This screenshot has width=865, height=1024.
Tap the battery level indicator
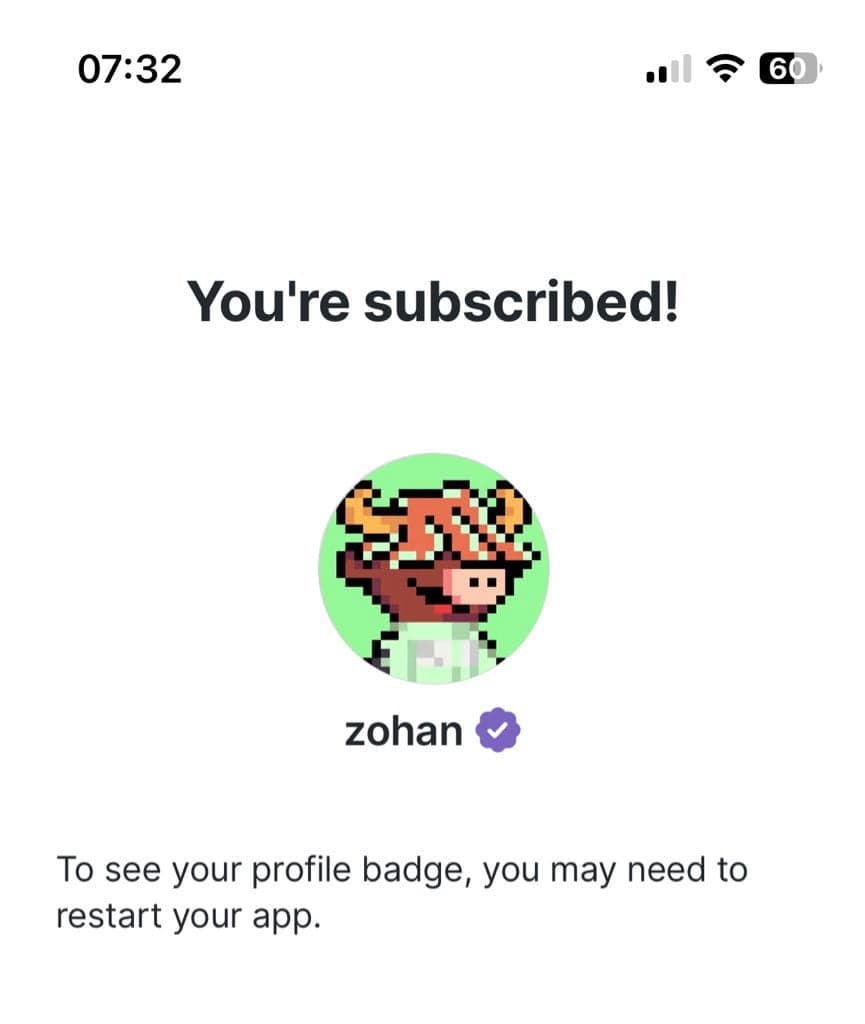pos(790,69)
